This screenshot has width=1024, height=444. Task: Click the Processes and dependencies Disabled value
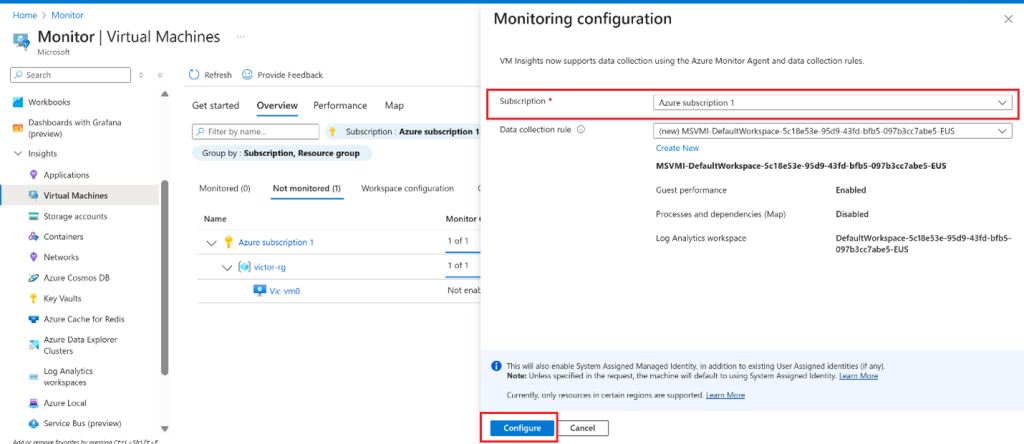point(852,214)
